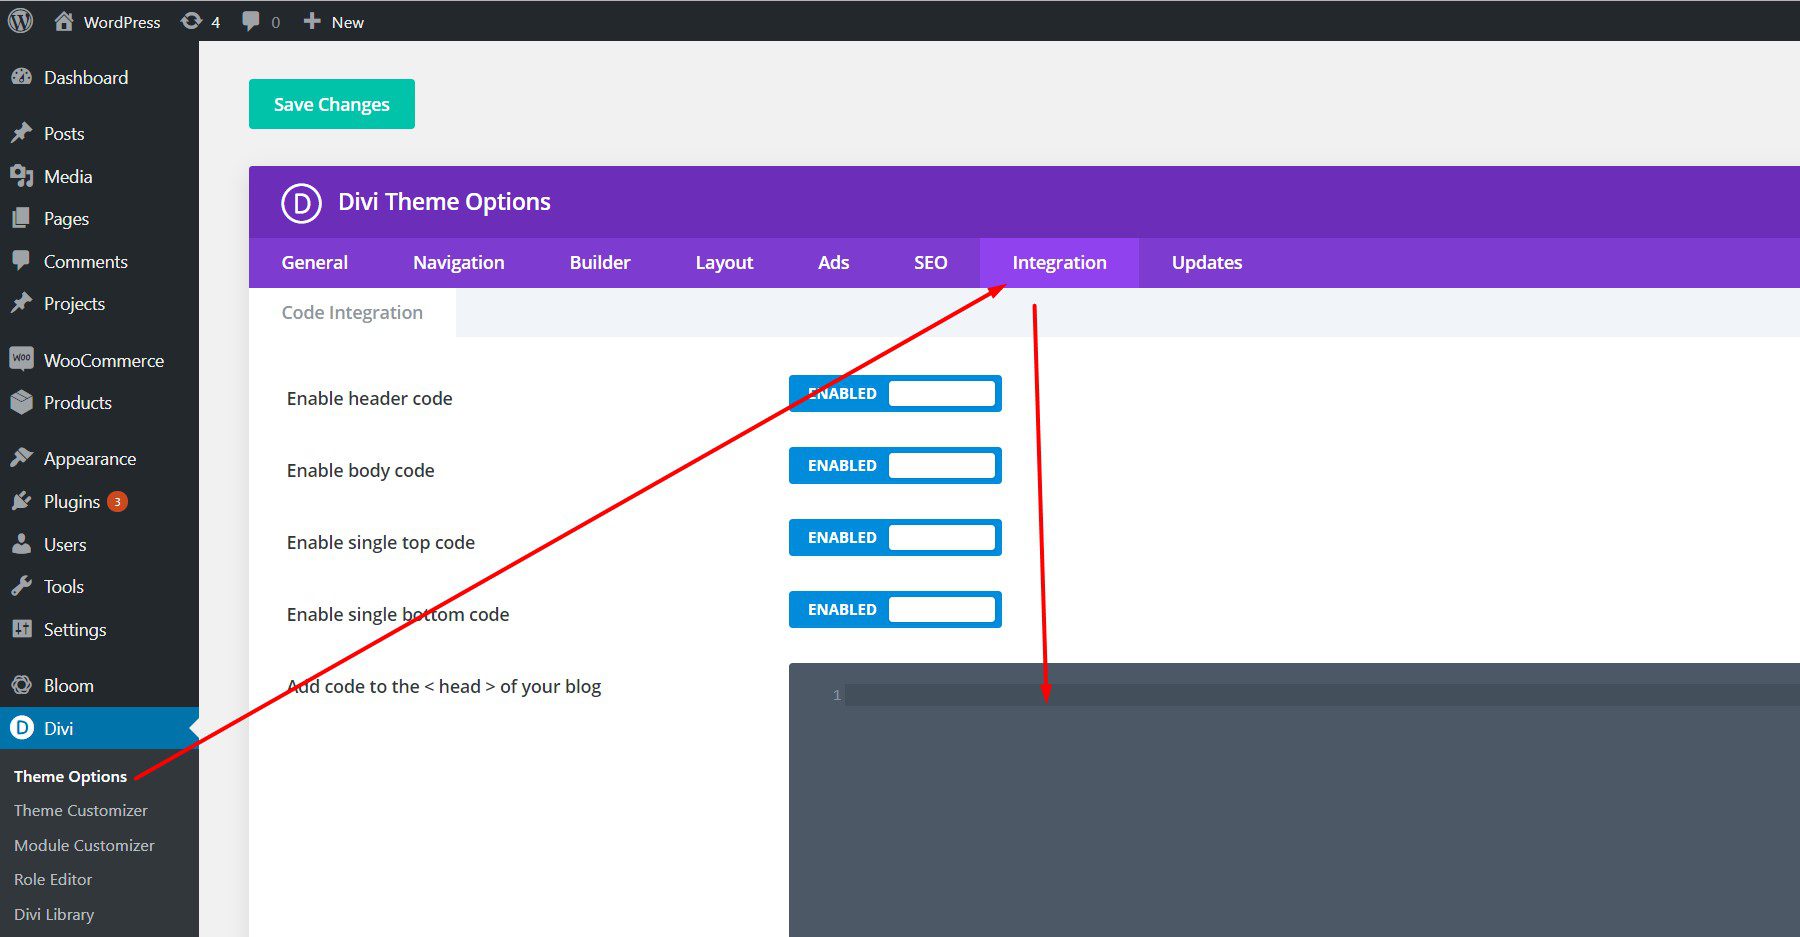Open the Appearance paintbrush icon
Image resolution: width=1800 pixels, height=937 pixels.
coord(22,457)
